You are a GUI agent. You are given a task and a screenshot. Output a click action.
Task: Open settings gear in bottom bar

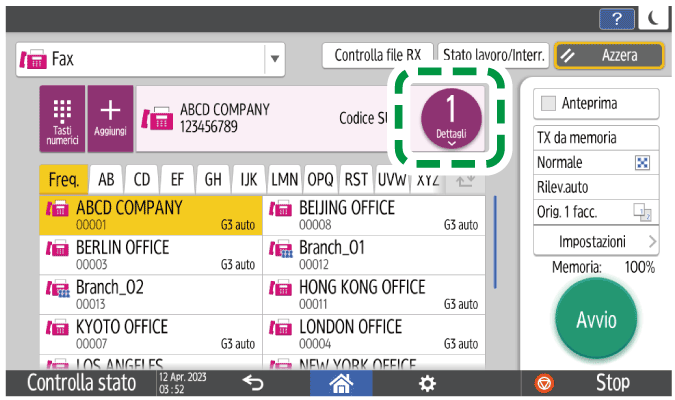click(x=427, y=383)
